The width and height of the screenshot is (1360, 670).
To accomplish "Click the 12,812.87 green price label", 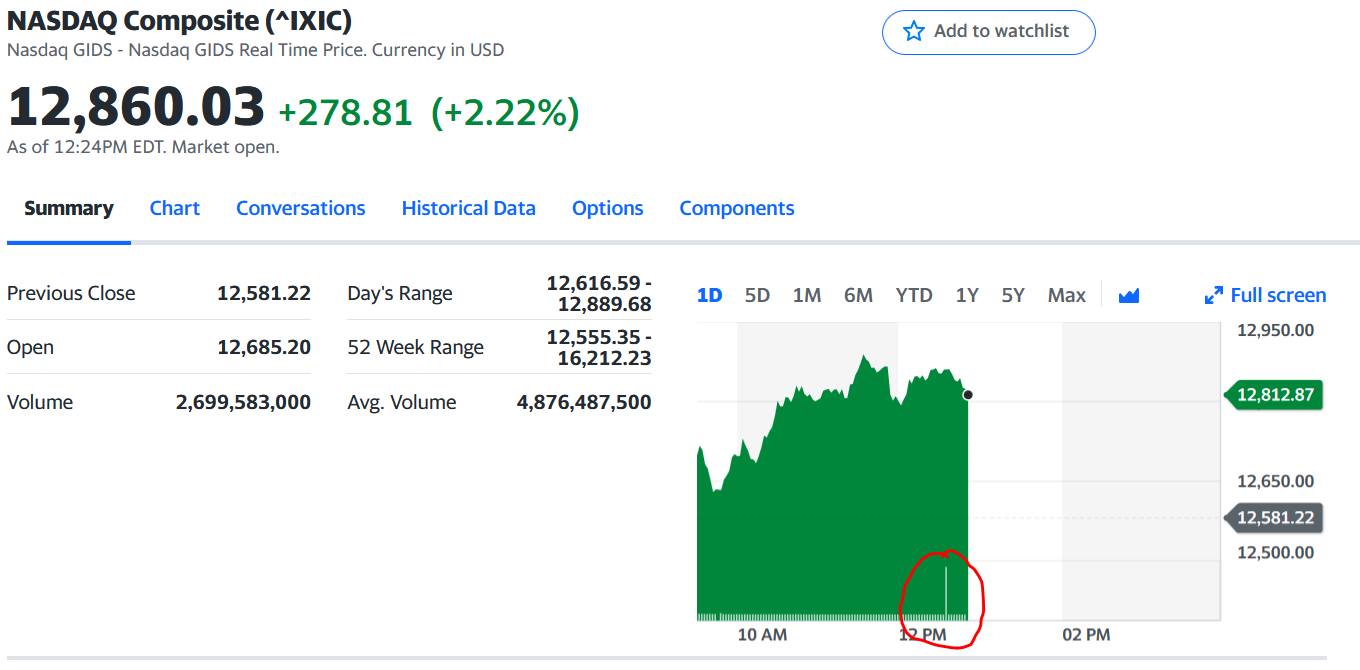I will (x=1274, y=394).
